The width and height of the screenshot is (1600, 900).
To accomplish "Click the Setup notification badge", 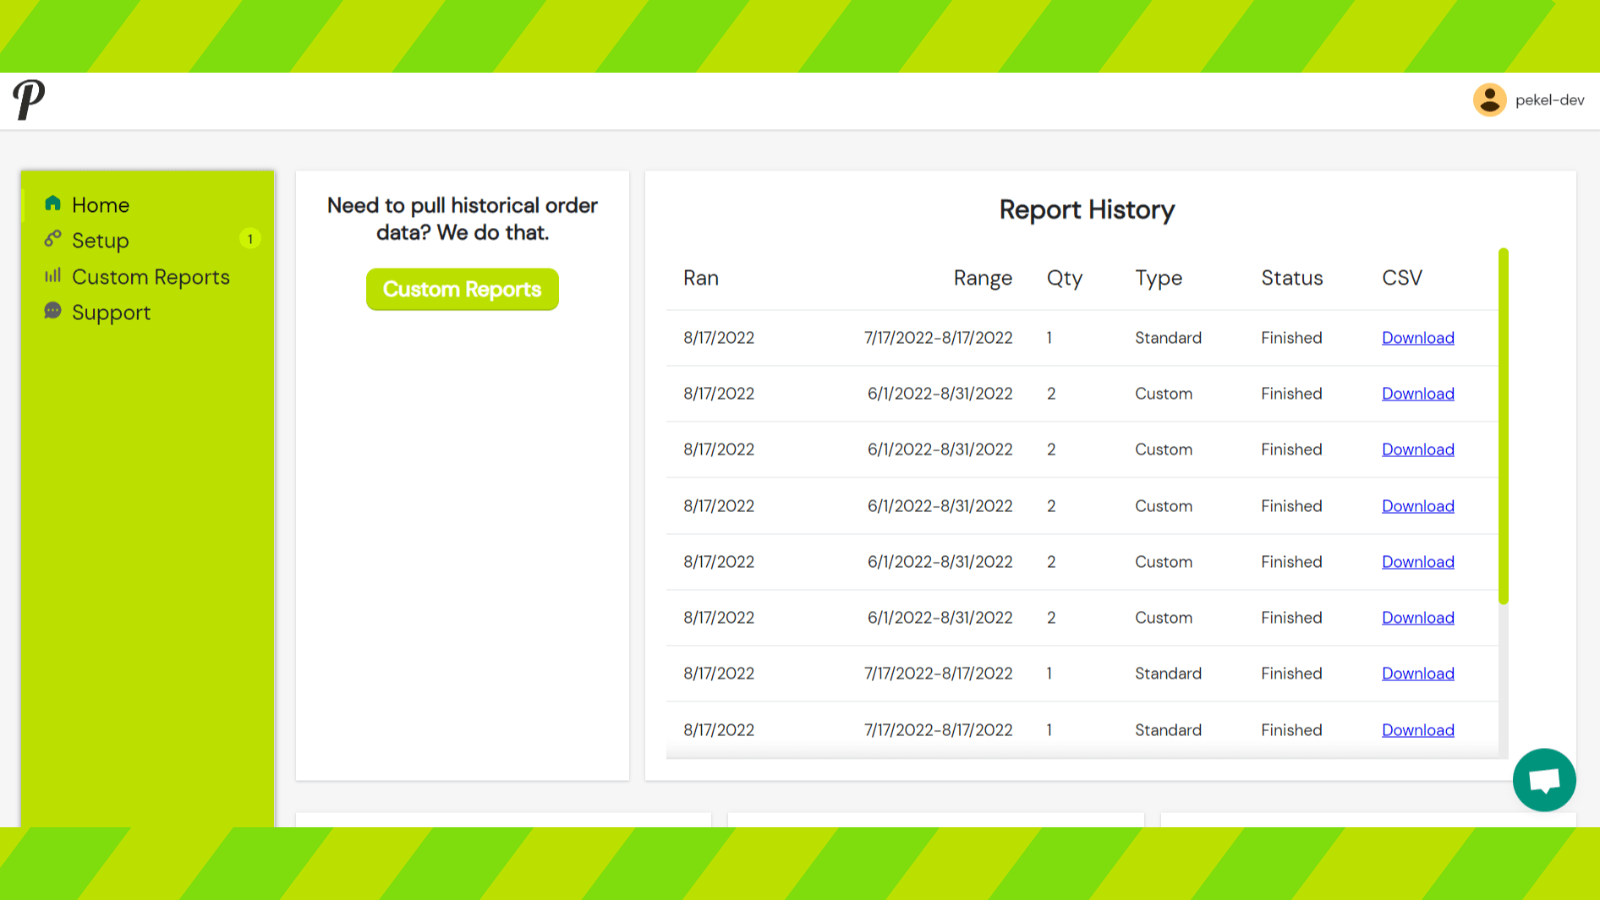I will pos(250,239).
